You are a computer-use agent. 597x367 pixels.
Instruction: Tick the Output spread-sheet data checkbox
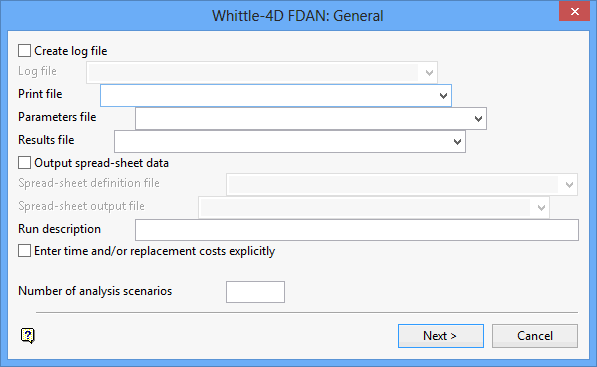point(24,163)
